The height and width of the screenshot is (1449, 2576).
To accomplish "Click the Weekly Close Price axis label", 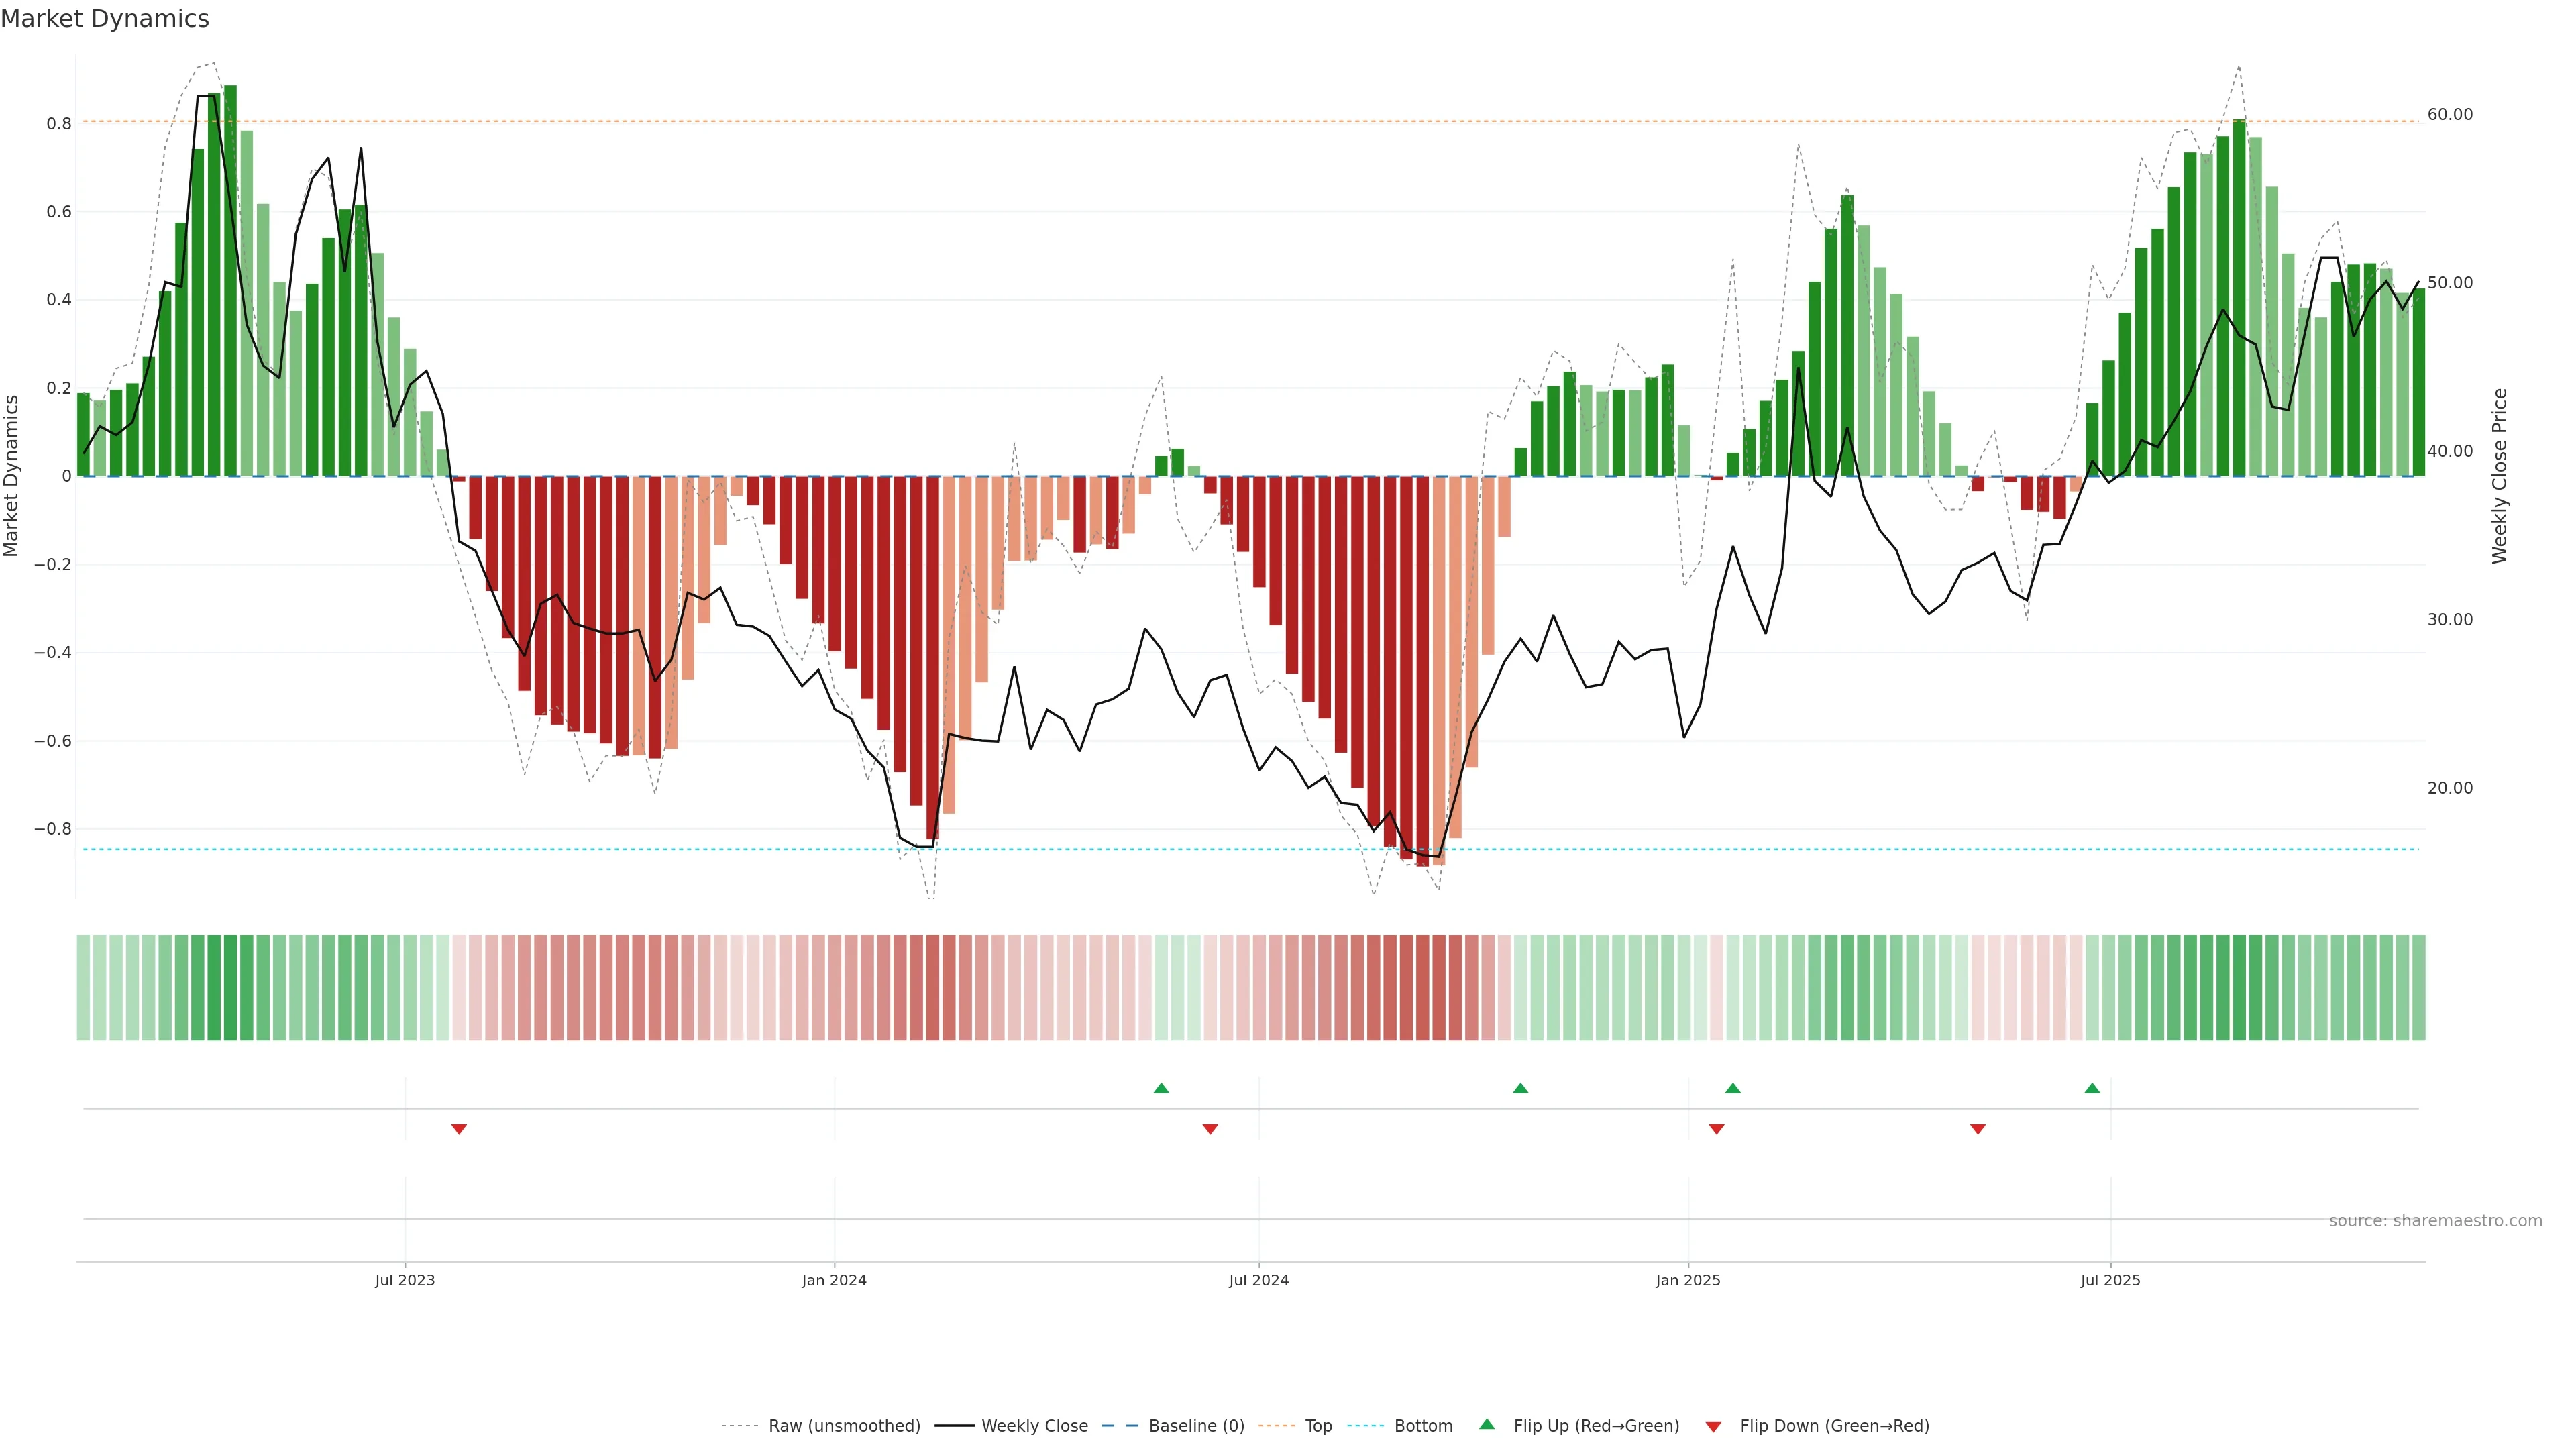I will [x=2500, y=476].
